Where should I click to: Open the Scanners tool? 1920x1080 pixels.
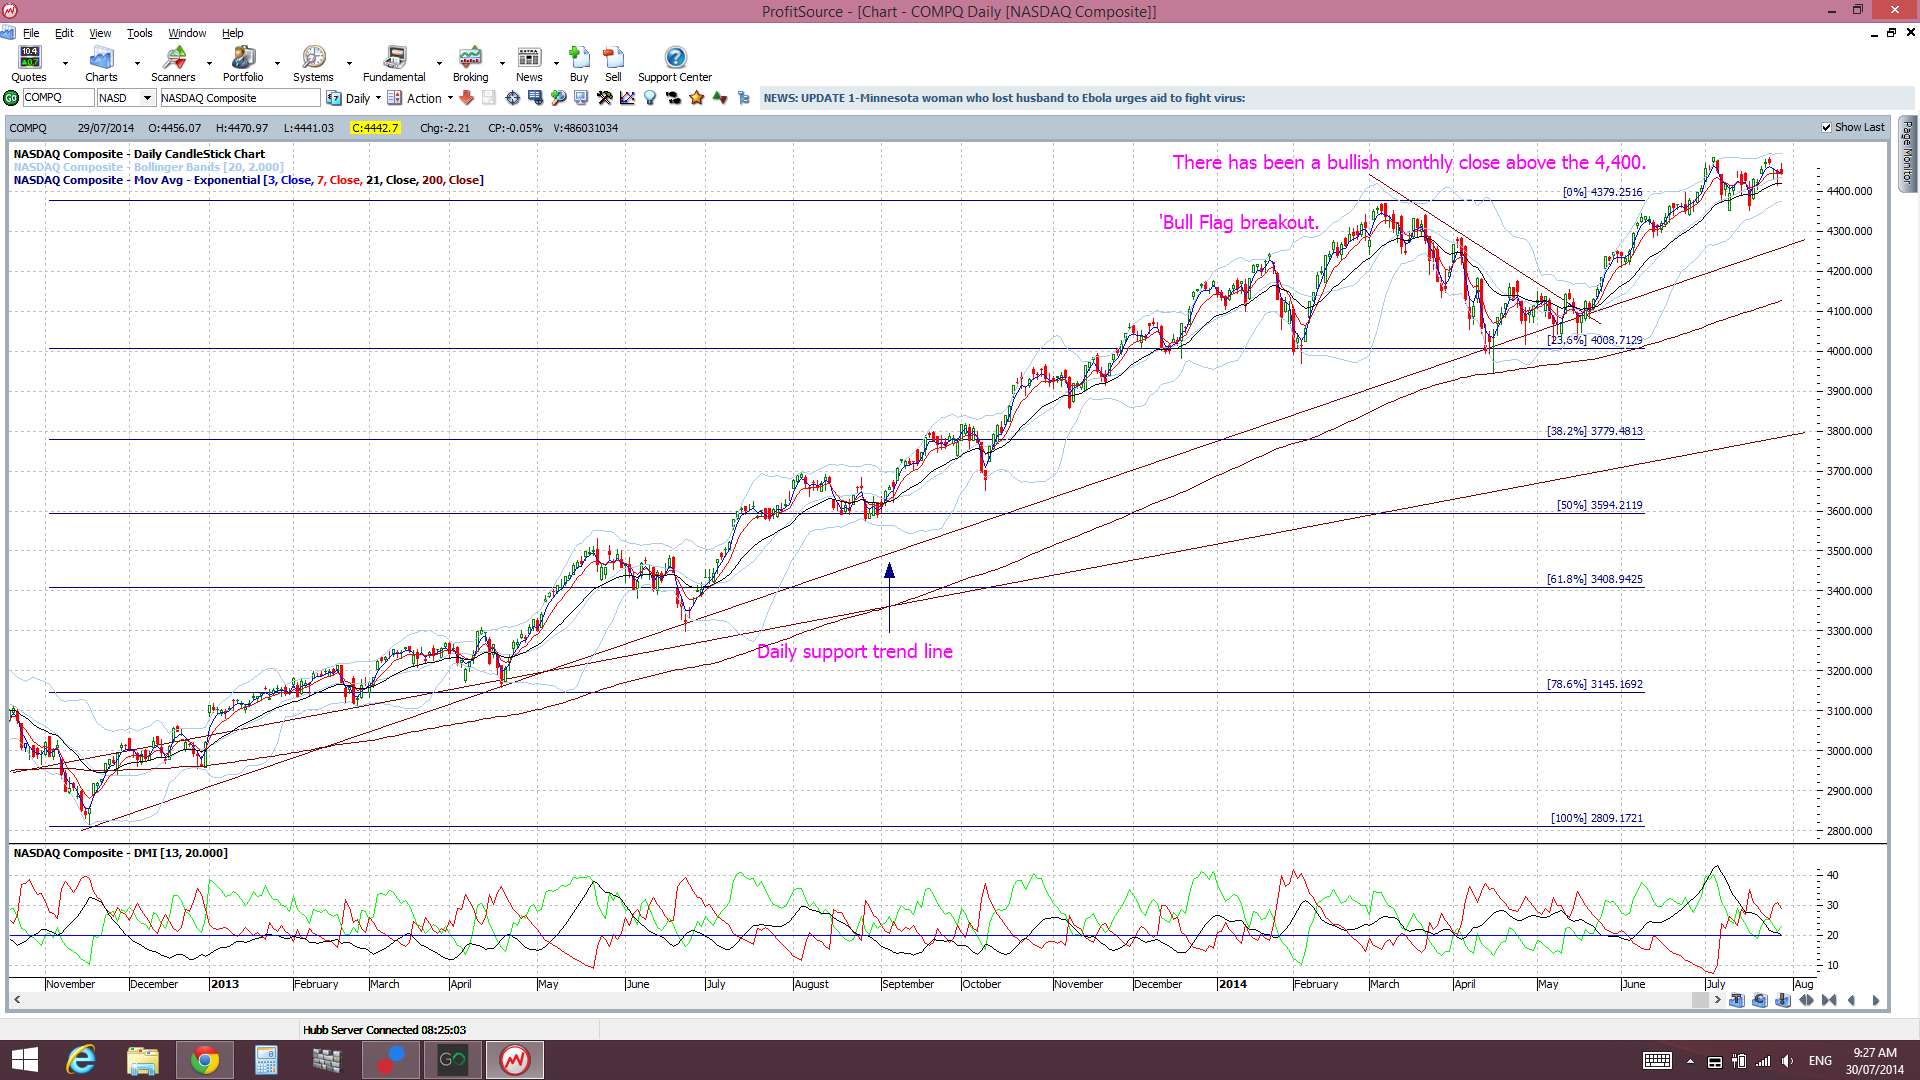pos(173,64)
